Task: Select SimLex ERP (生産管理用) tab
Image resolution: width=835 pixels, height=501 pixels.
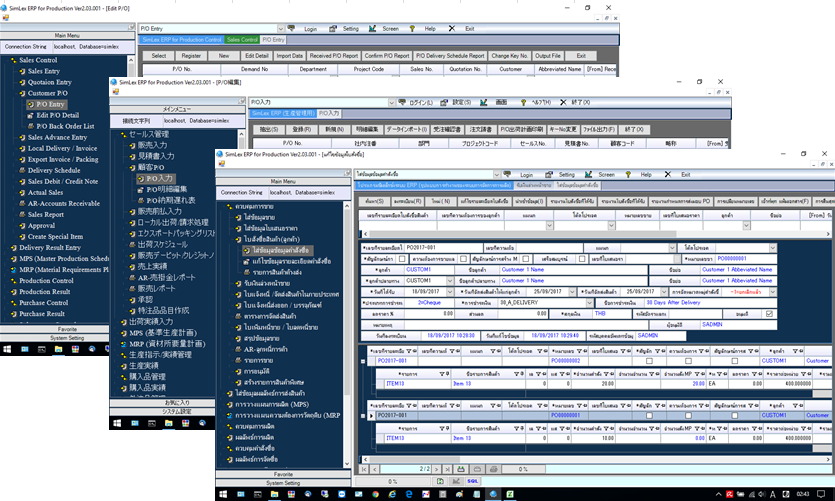Action: pyautogui.click(x=283, y=113)
